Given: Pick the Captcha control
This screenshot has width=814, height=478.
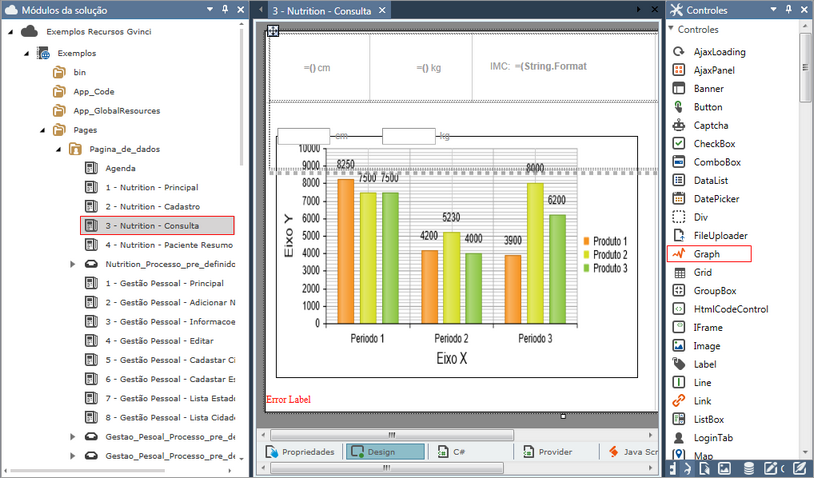Looking at the screenshot, I should (700, 126).
